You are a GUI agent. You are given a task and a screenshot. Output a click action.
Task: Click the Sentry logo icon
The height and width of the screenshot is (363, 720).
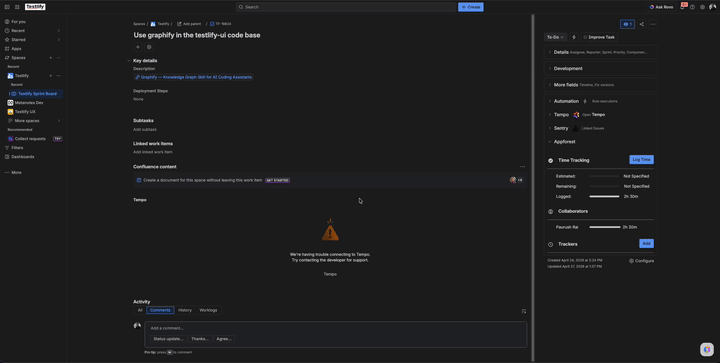click(575, 128)
